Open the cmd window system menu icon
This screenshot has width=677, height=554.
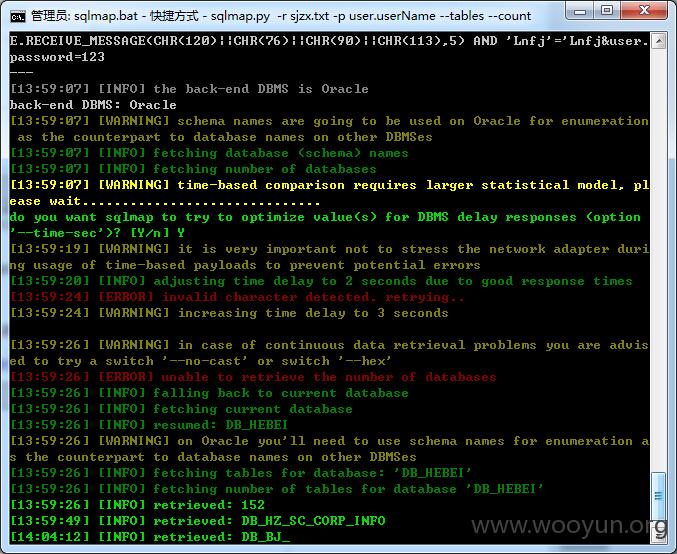pyautogui.click(x=18, y=16)
